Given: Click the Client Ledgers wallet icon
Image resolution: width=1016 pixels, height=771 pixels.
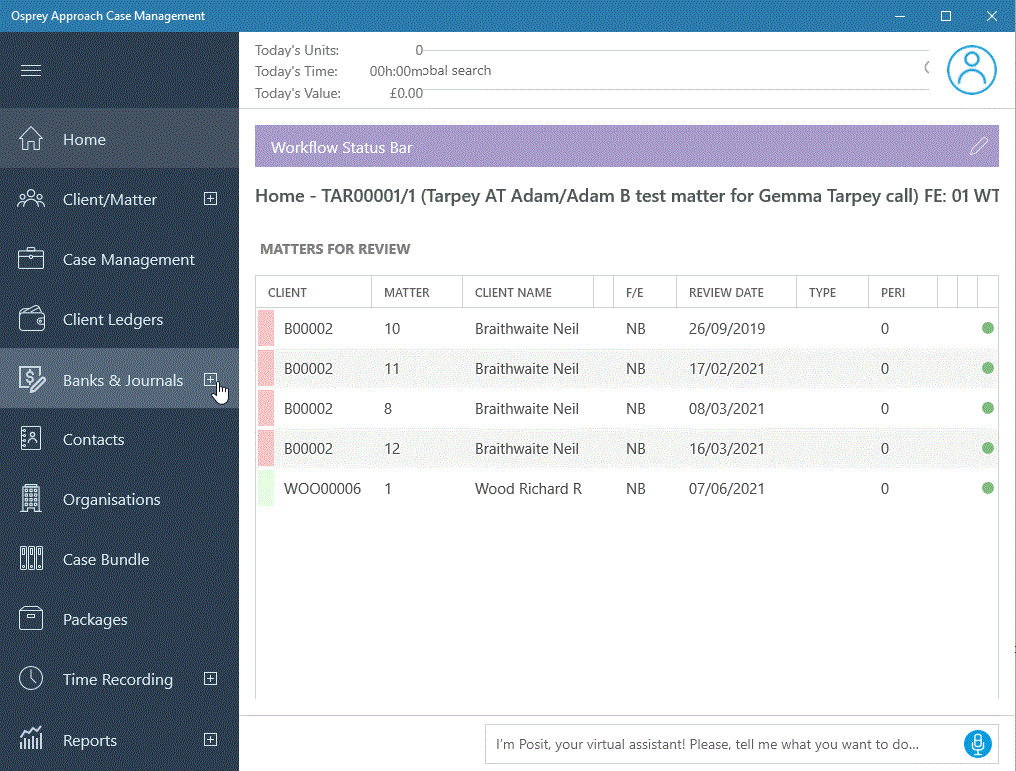Looking at the screenshot, I should 31,319.
